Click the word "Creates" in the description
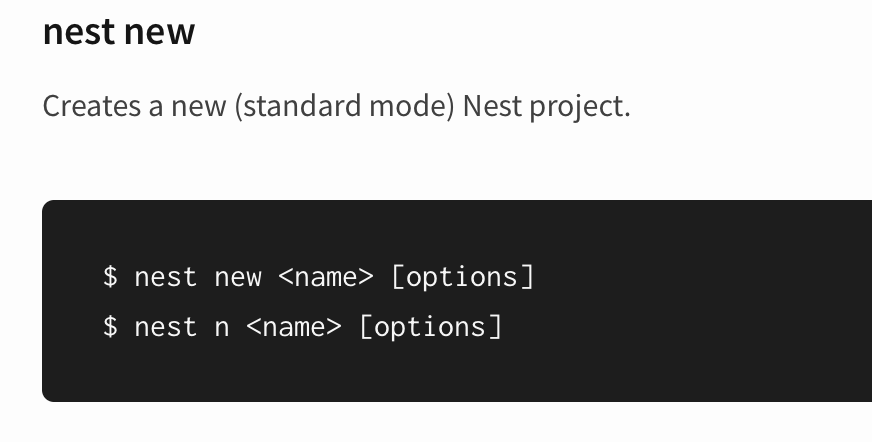Screen dimensions: 872x442 coord(92,105)
